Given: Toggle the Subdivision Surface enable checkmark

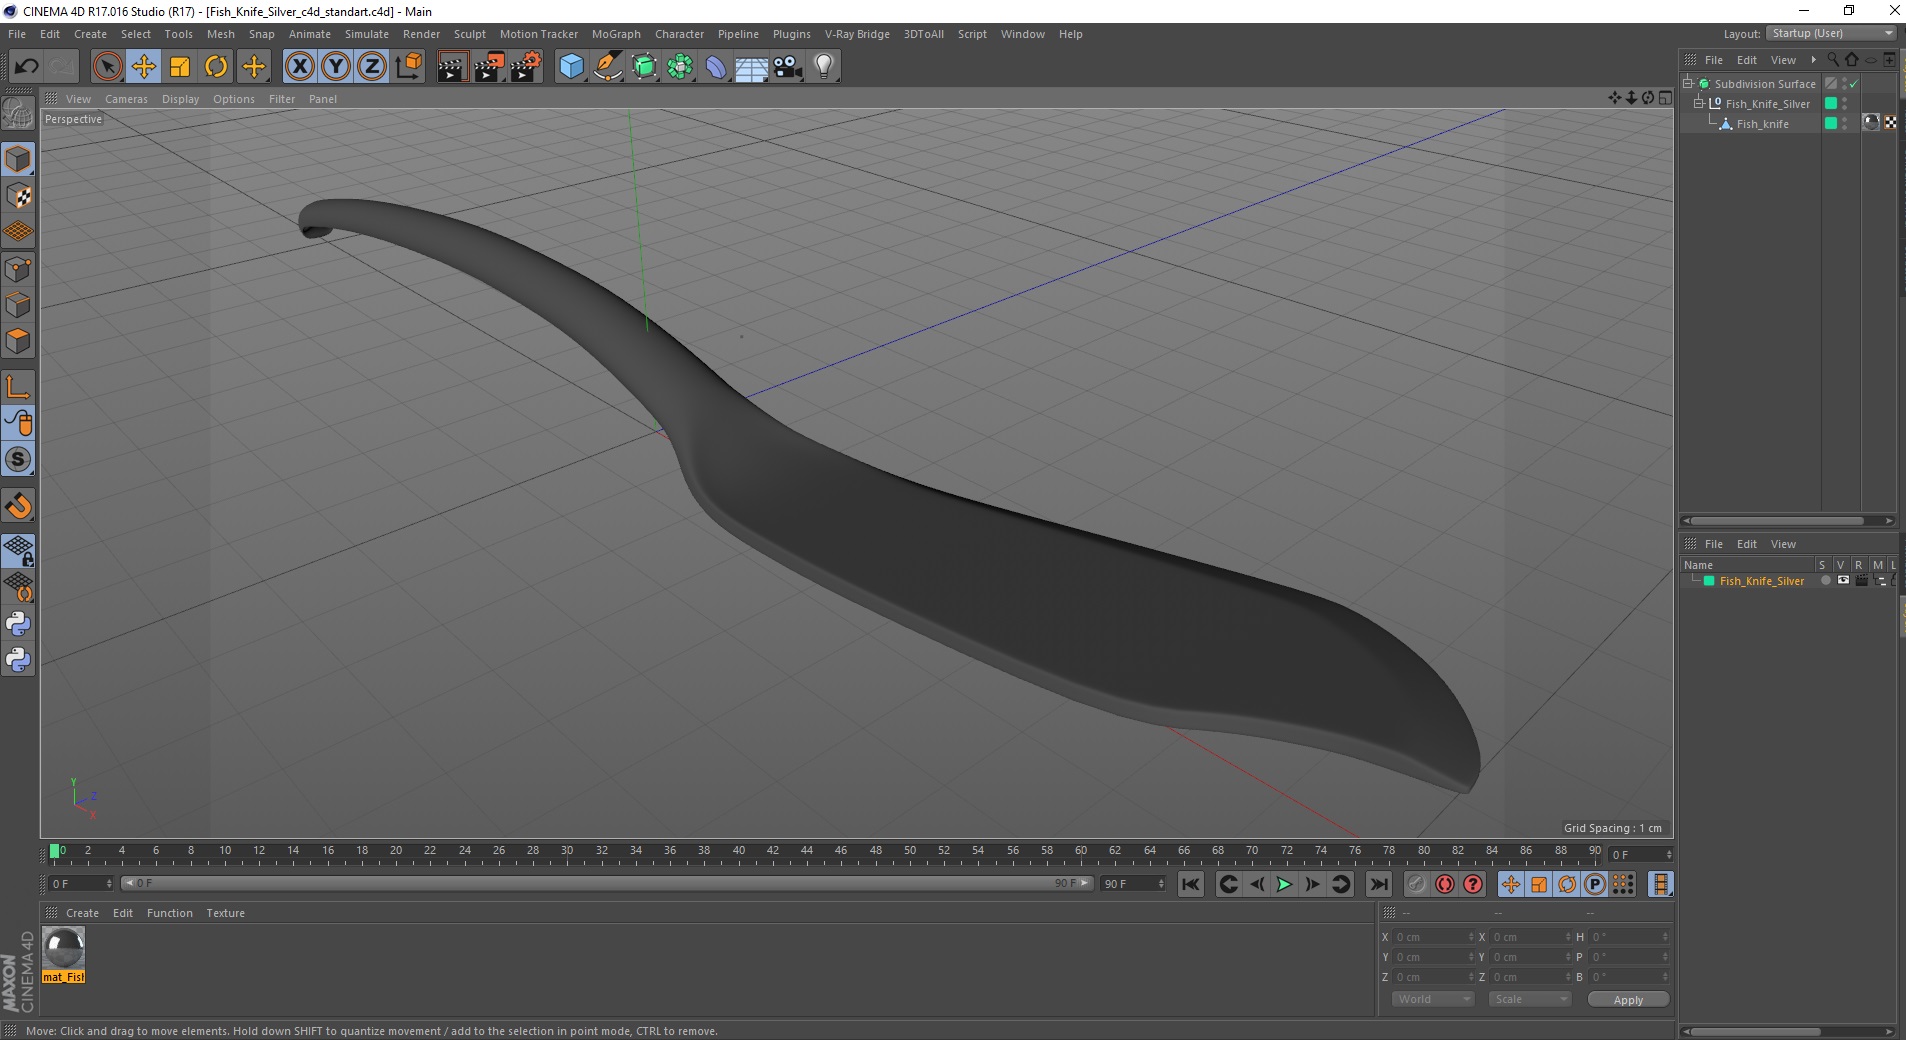Looking at the screenshot, I should [1853, 84].
